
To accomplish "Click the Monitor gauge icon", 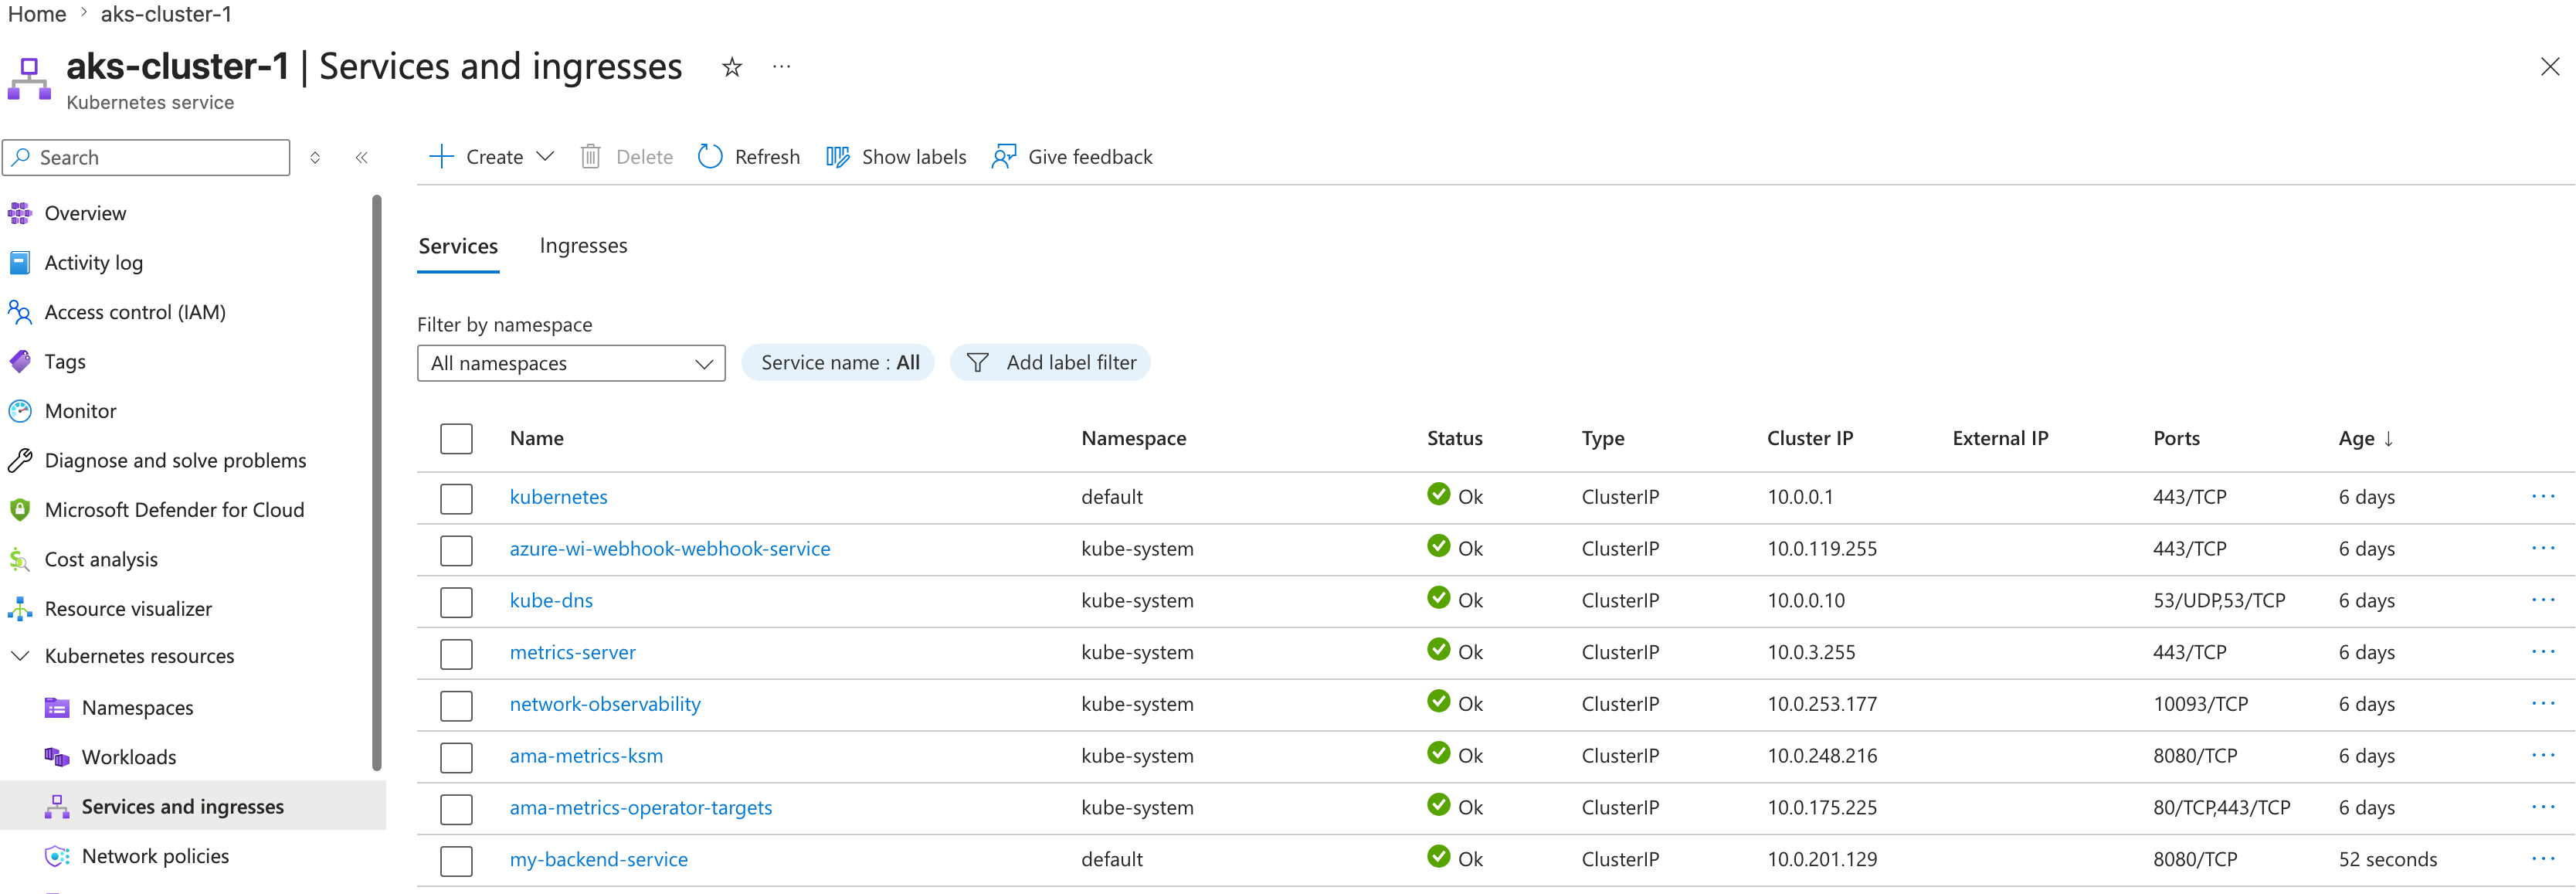I will pyautogui.click(x=20, y=411).
